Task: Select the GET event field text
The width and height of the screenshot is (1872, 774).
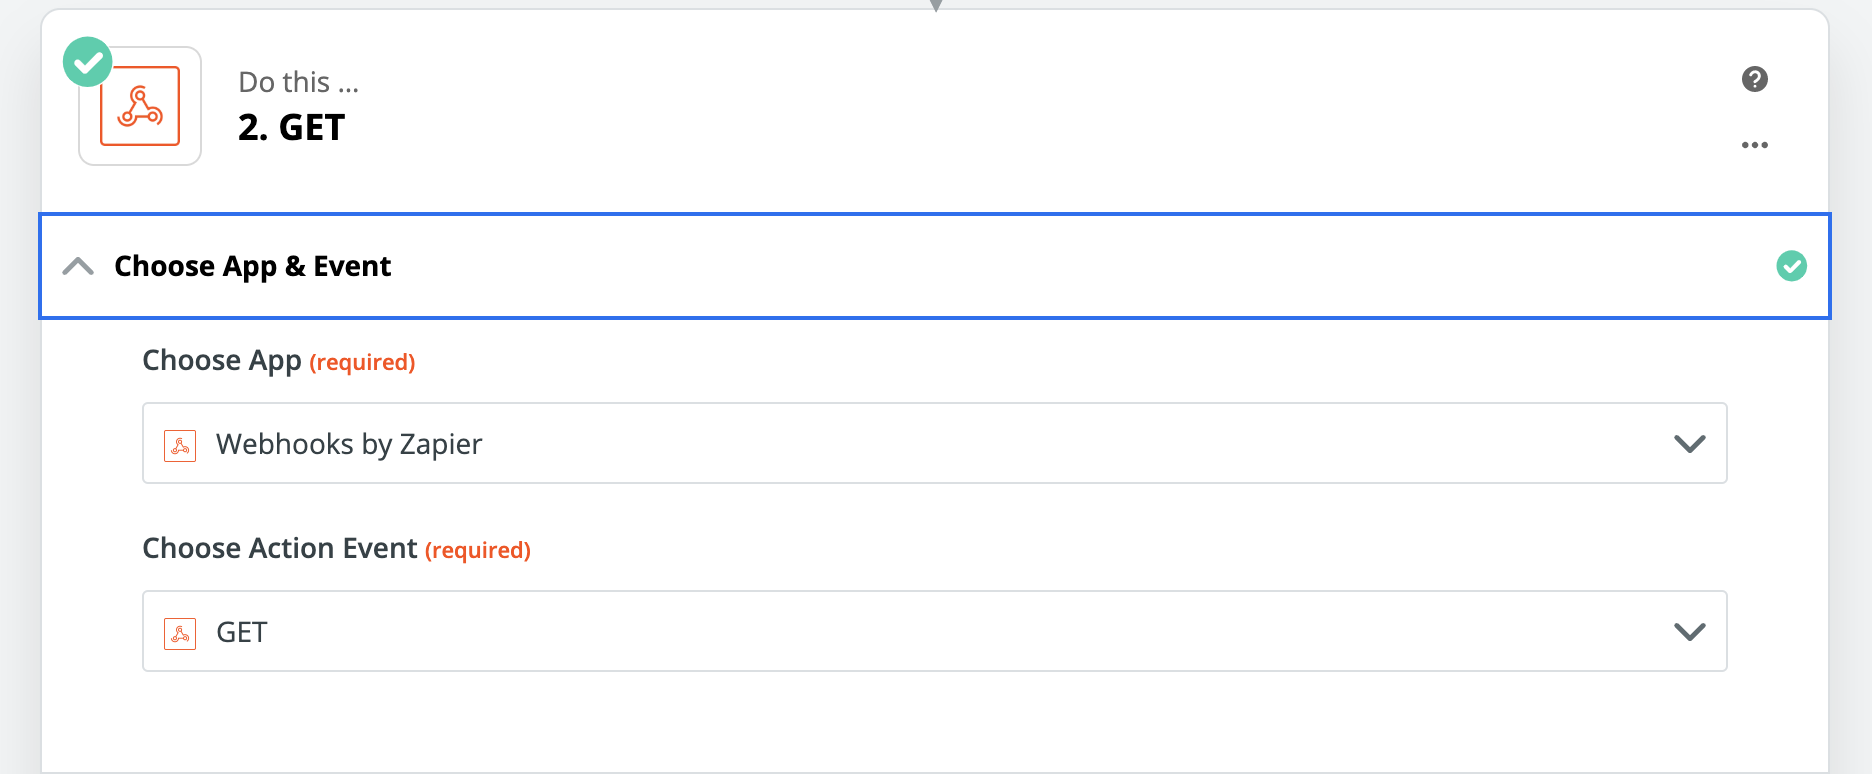Action: [242, 632]
